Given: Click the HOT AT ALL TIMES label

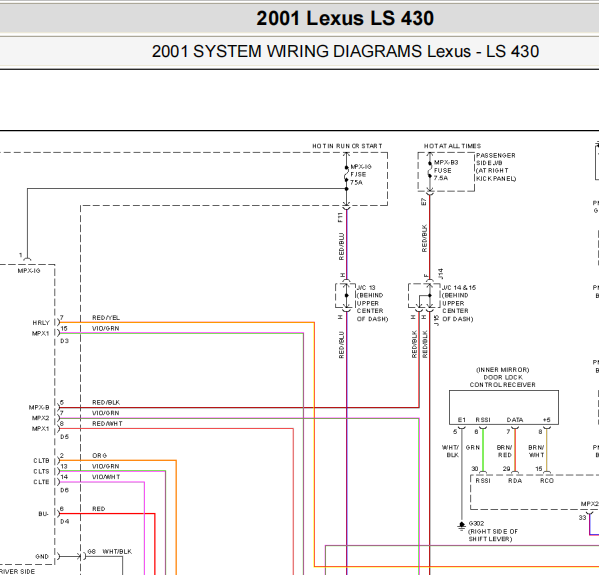Looking at the screenshot, I should tap(452, 146).
